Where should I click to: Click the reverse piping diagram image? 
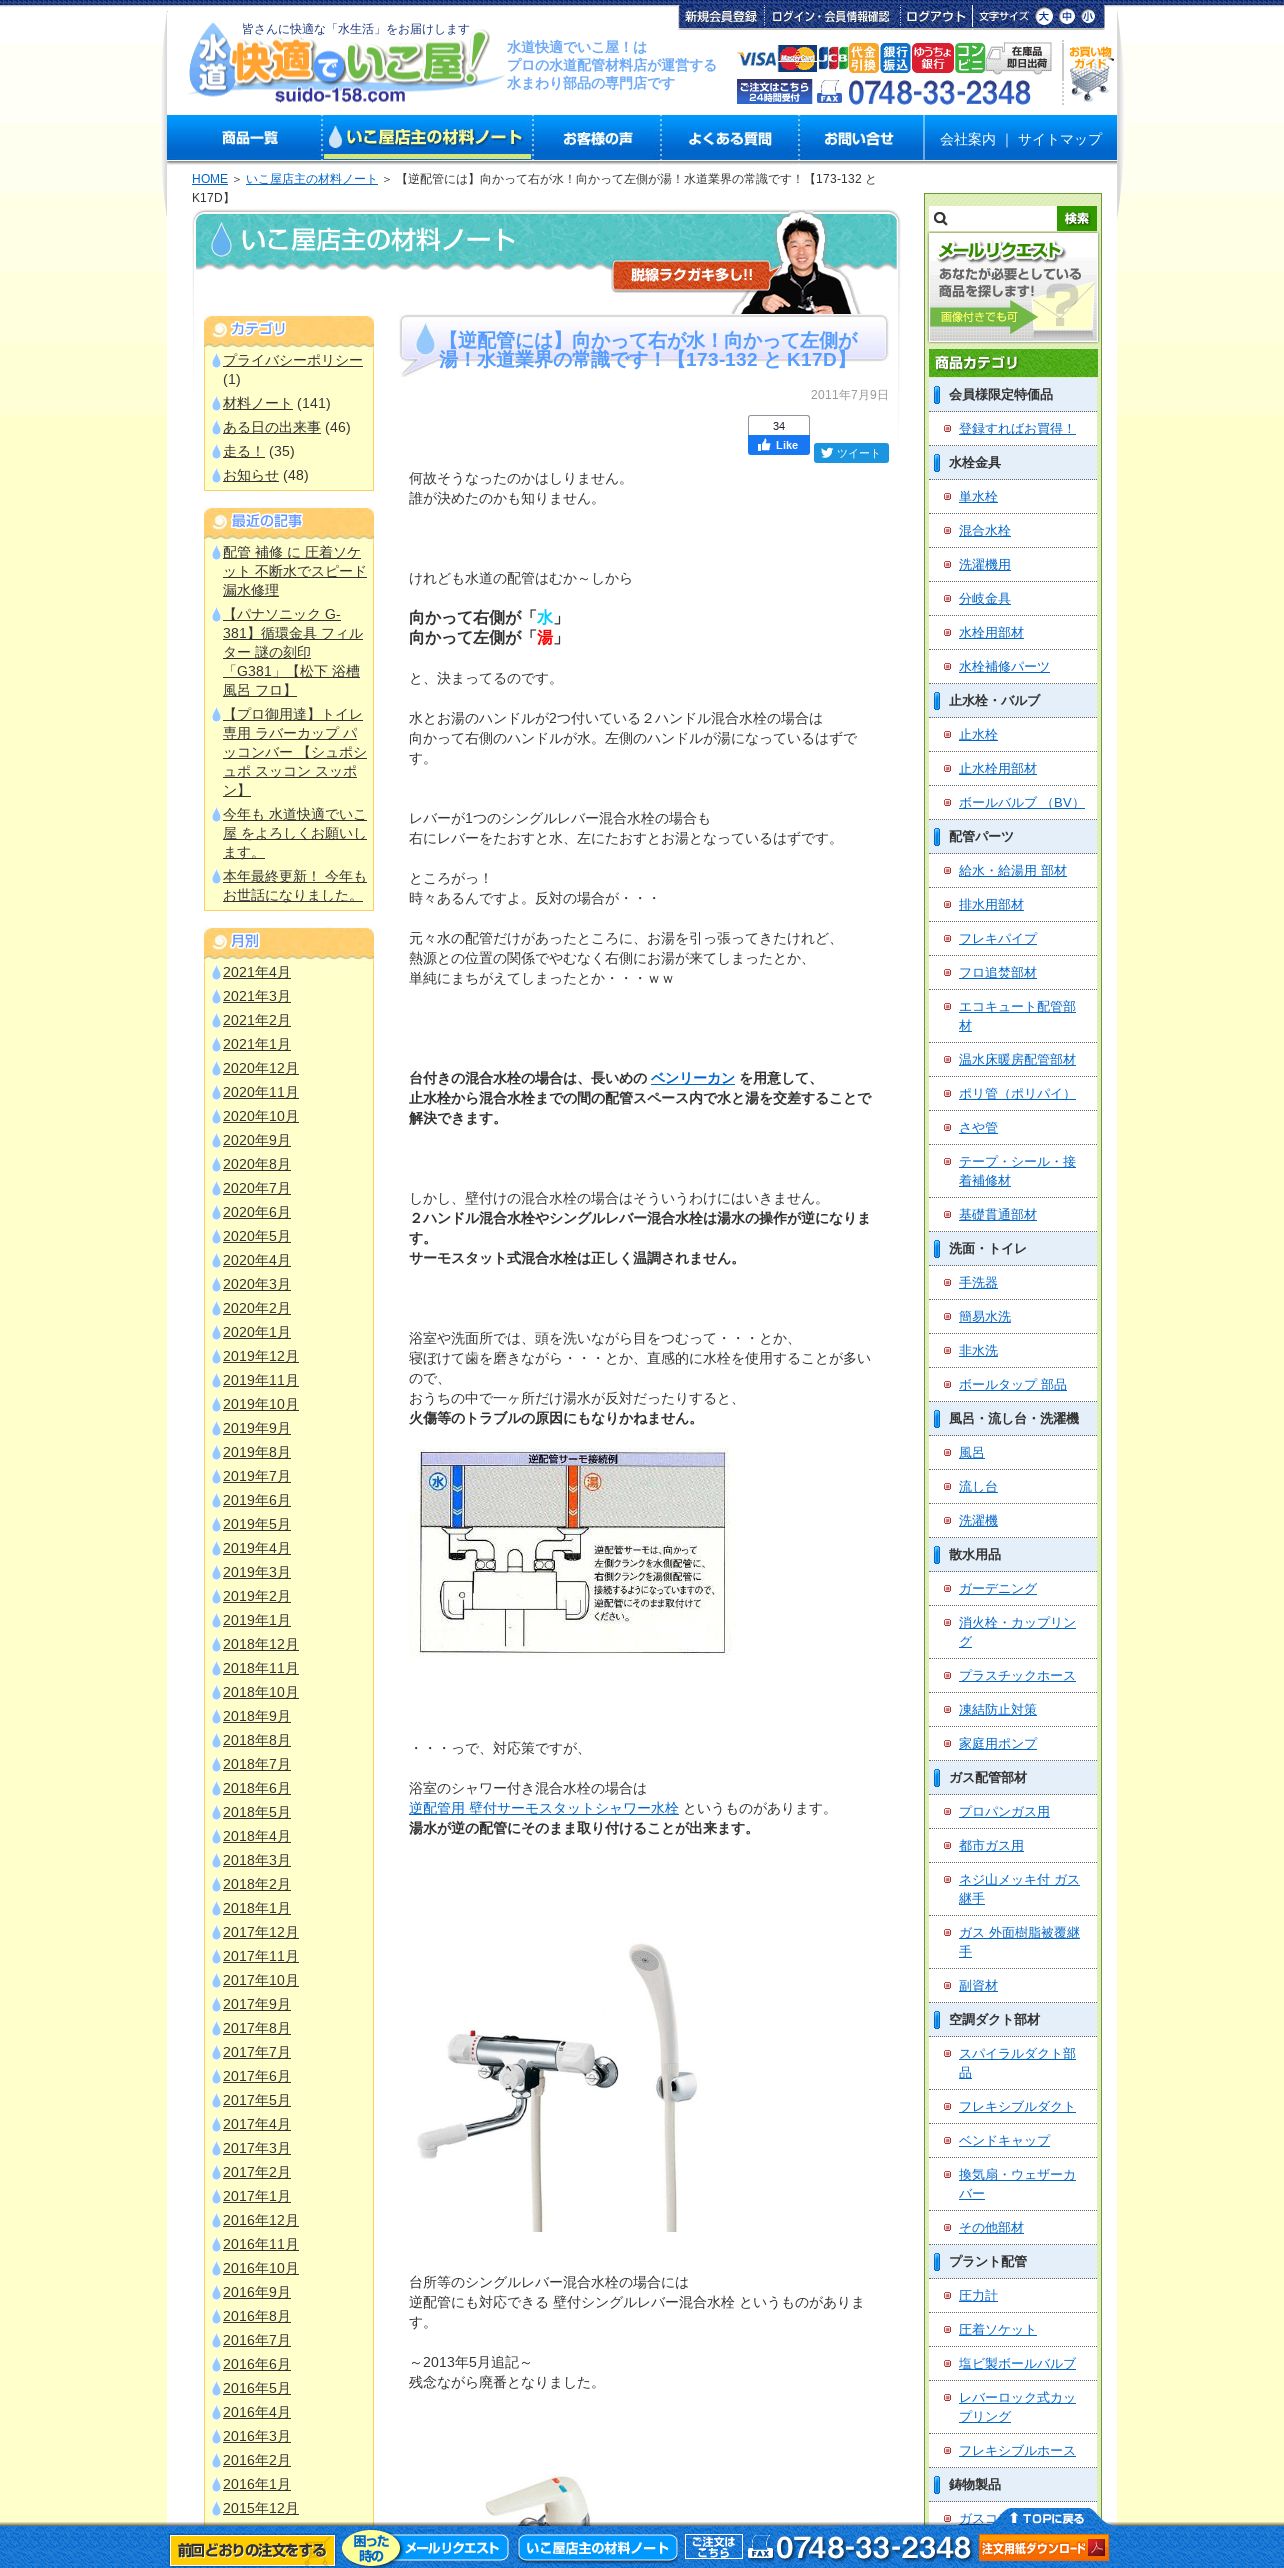tap(572, 1552)
